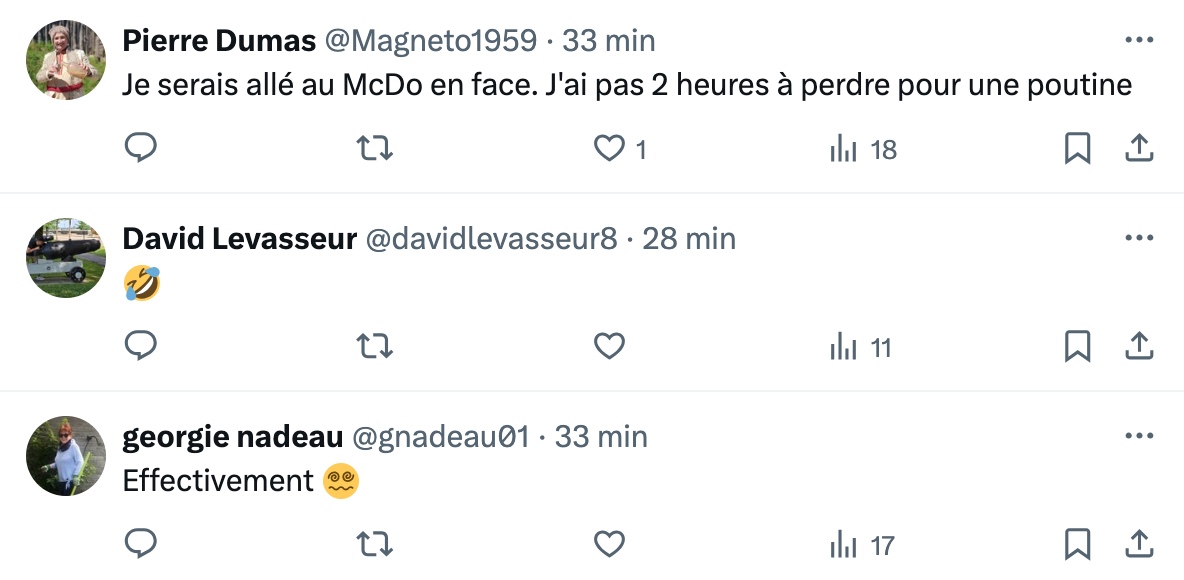Open more options on Pierre Dumas's tweet
Screen dimensions: 1184x580
click(x=1139, y=41)
